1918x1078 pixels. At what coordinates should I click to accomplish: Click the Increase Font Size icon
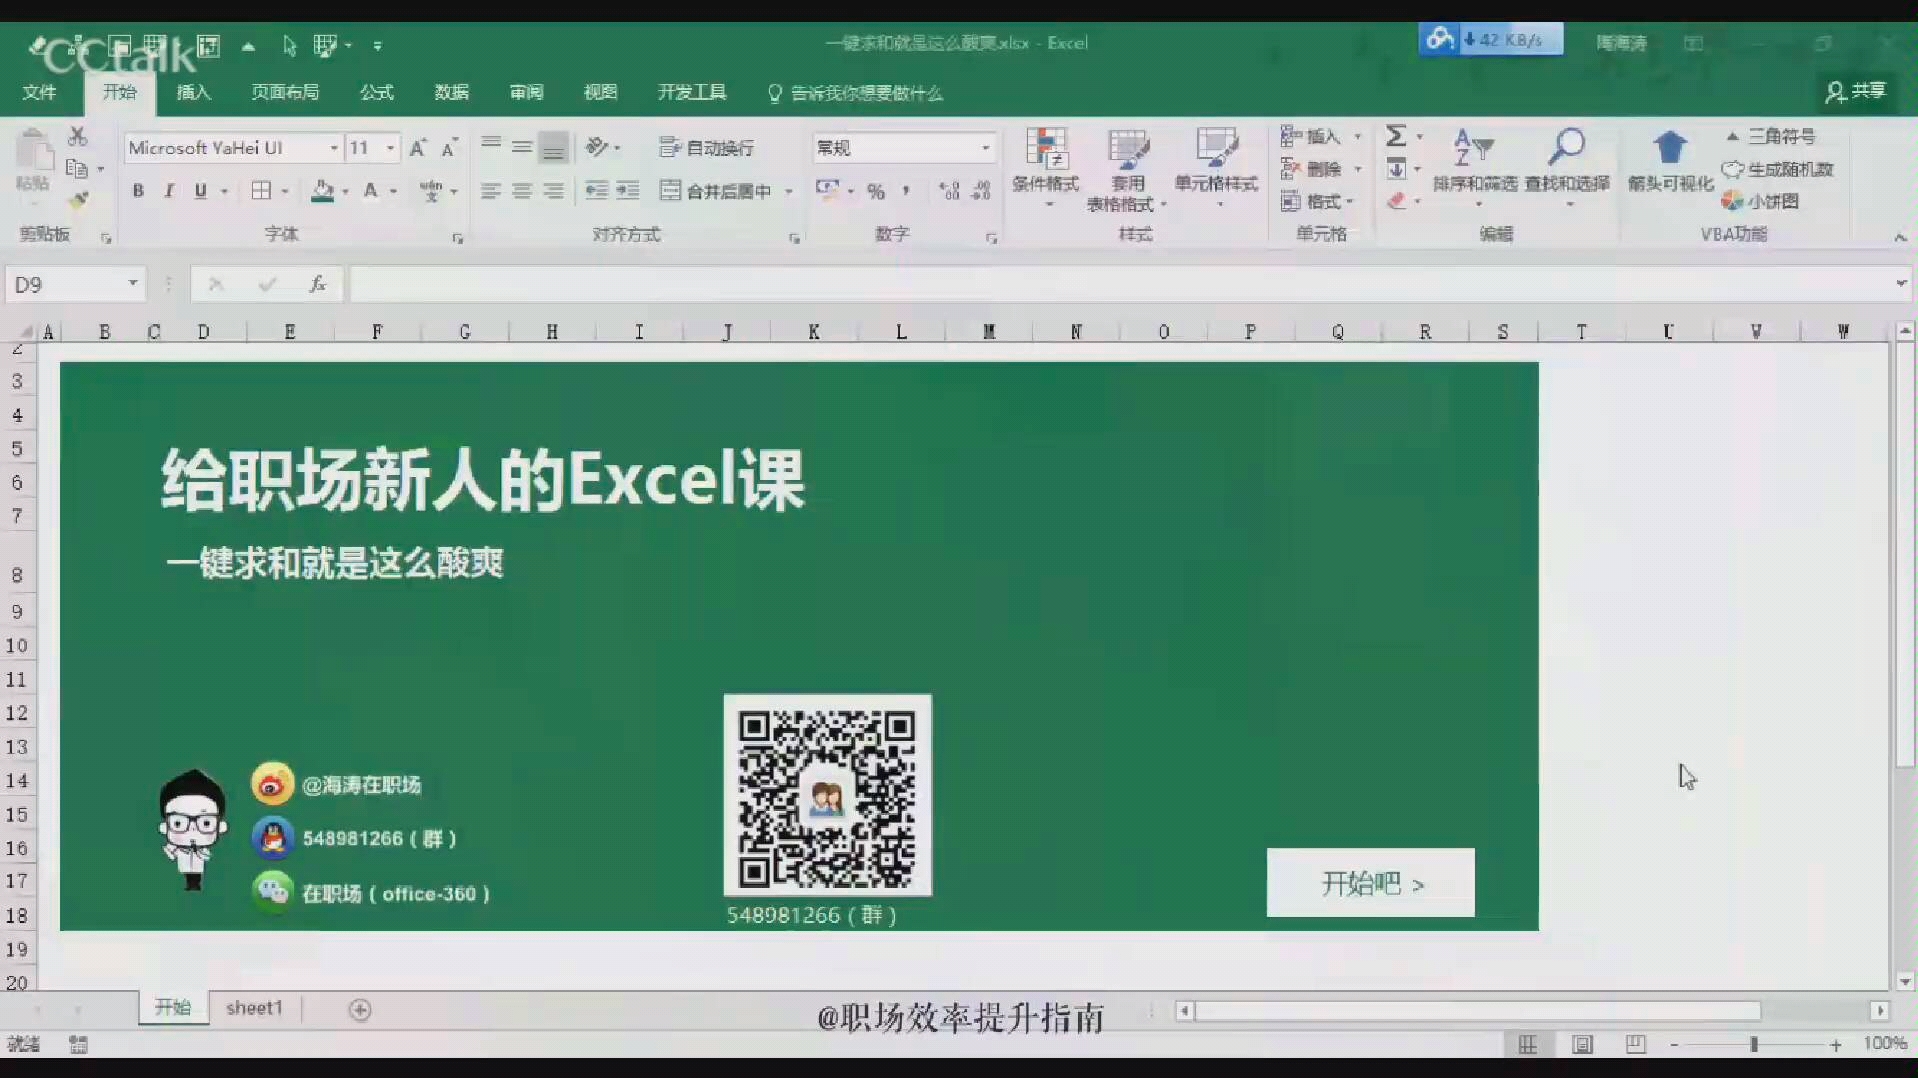coord(418,148)
